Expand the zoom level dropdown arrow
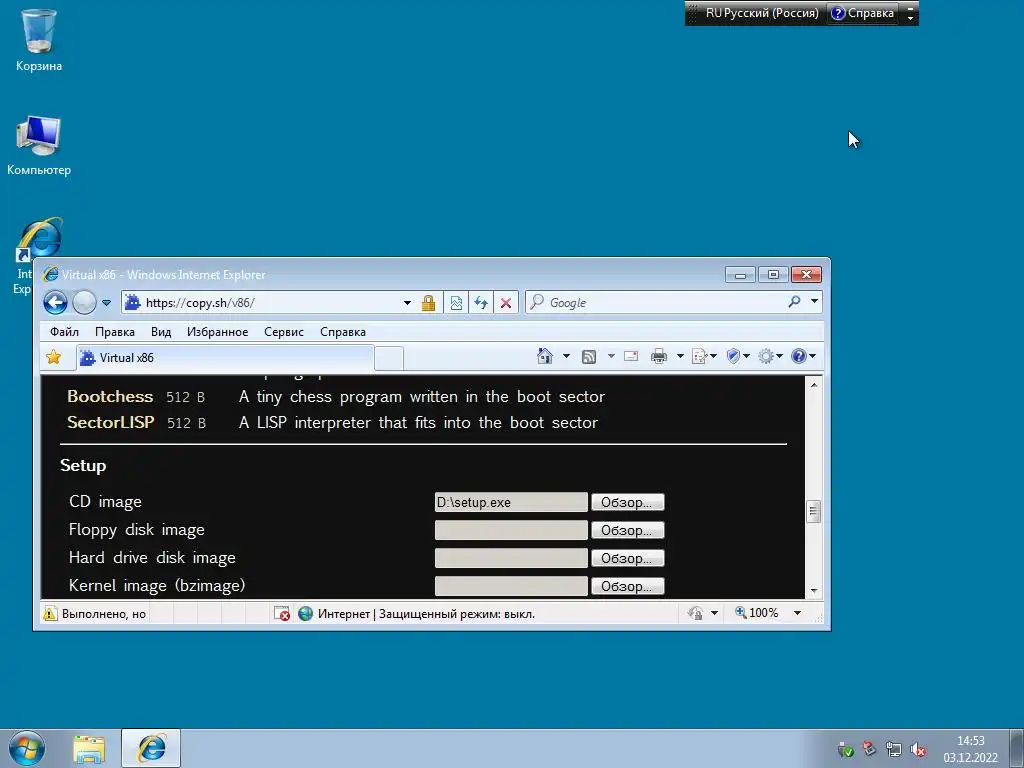The image size is (1024, 768). 797,613
